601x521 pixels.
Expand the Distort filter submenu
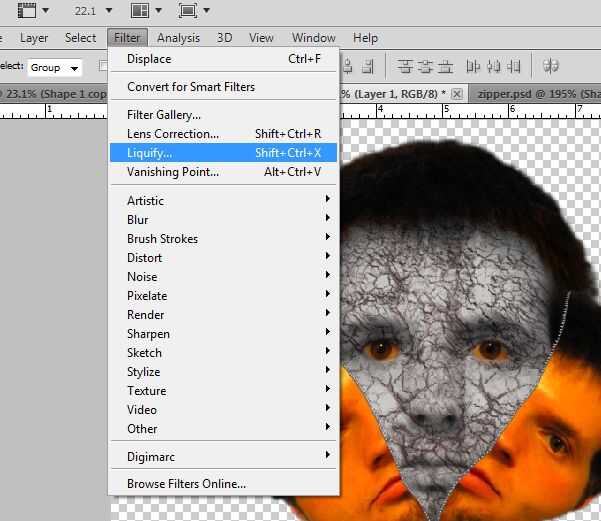(223, 258)
